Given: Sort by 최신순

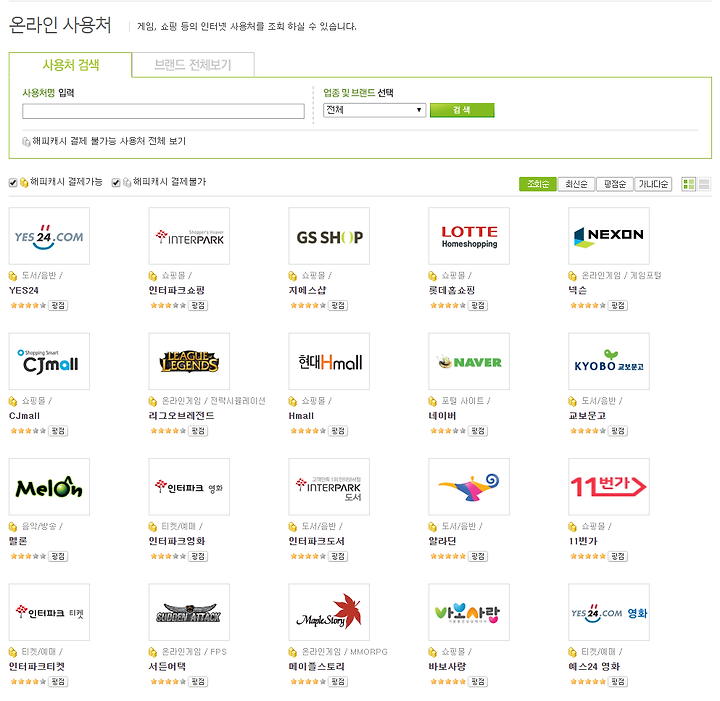Looking at the screenshot, I should click(x=576, y=184).
